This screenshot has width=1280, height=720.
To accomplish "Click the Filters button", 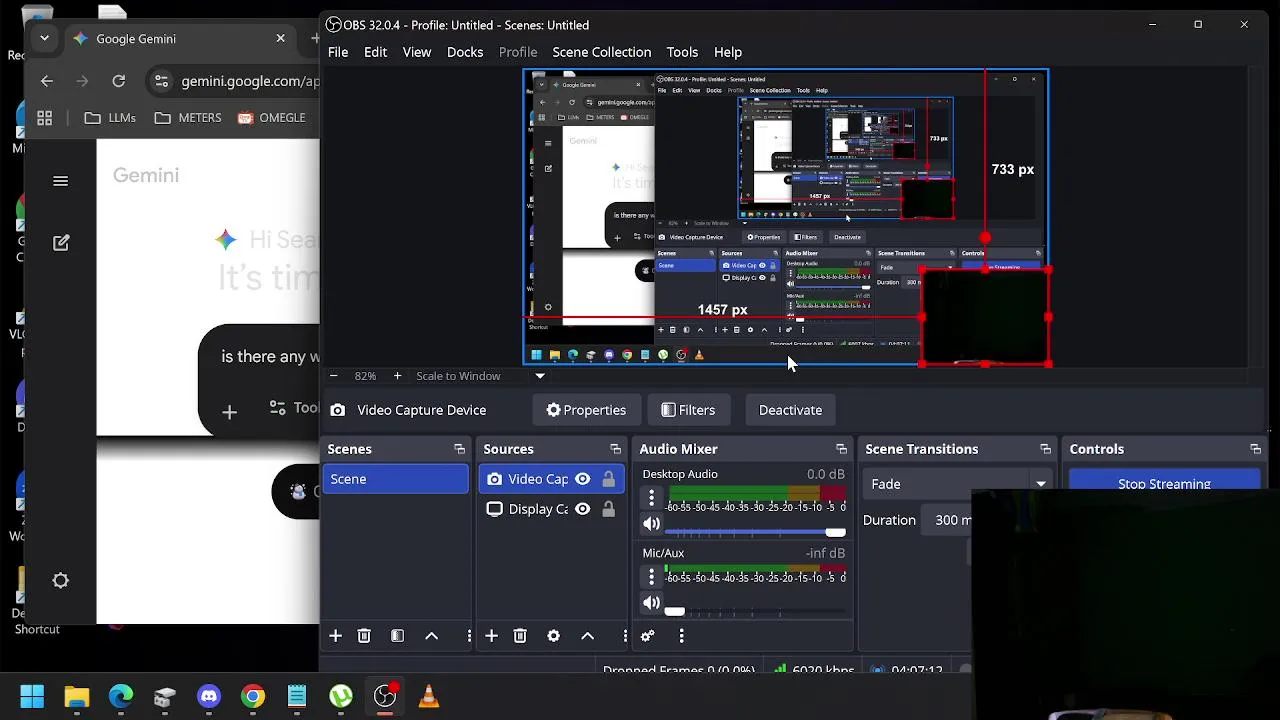I will (688, 410).
